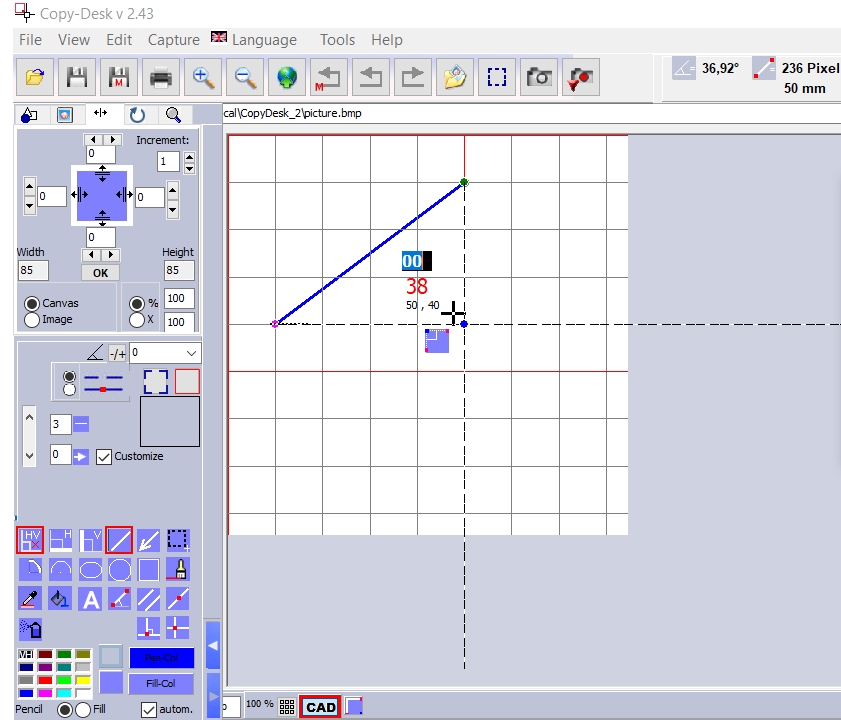Click the open folder toolbar icon
Viewport: 841px width, 720px height.
35,77
